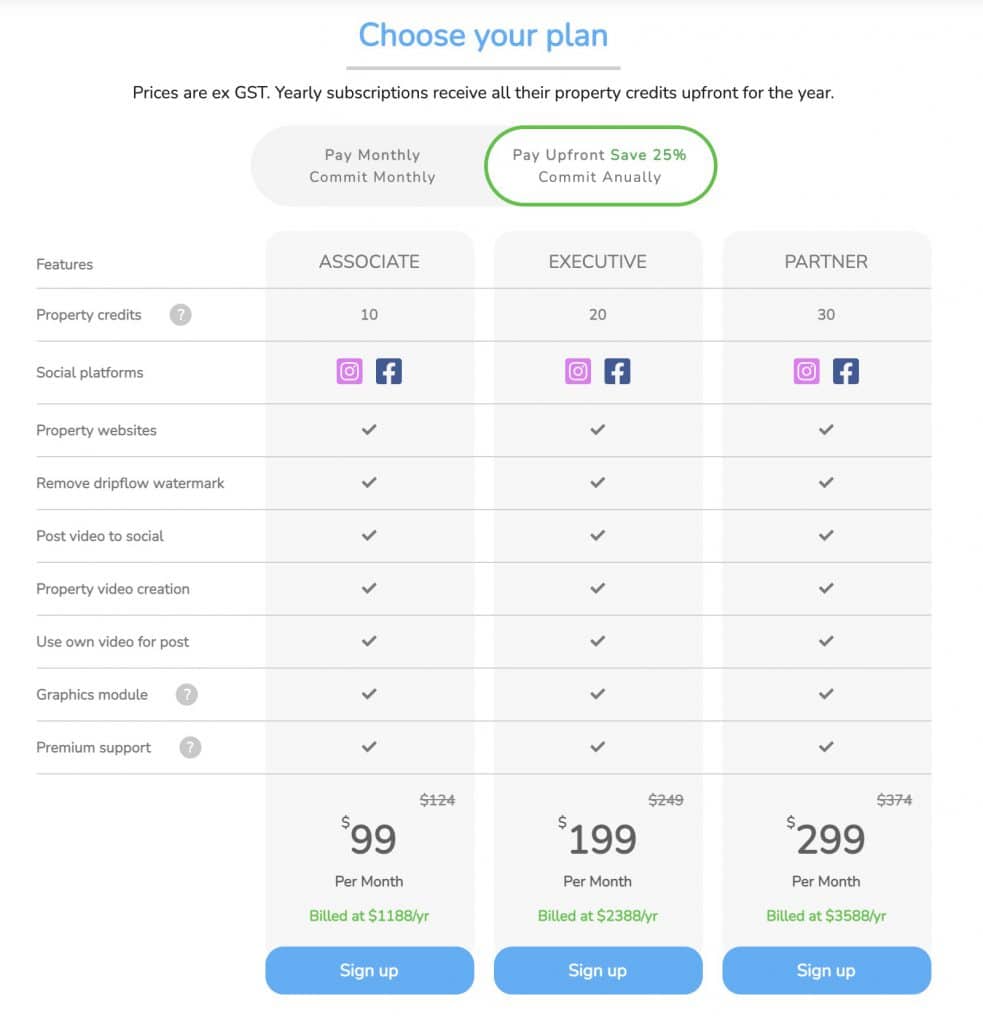Switch to Pay Monthly billing option
This screenshot has width=983, height=1024.
(x=372, y=166)
